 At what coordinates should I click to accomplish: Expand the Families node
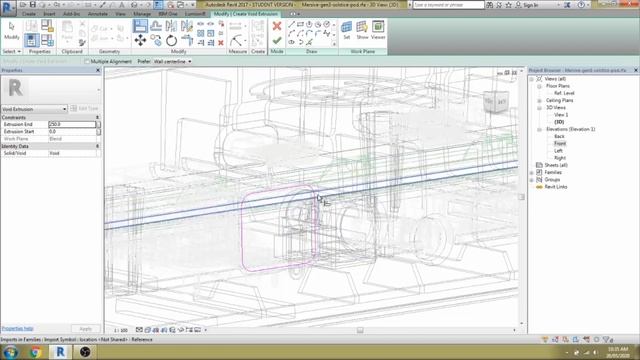[x=532, y=173]
